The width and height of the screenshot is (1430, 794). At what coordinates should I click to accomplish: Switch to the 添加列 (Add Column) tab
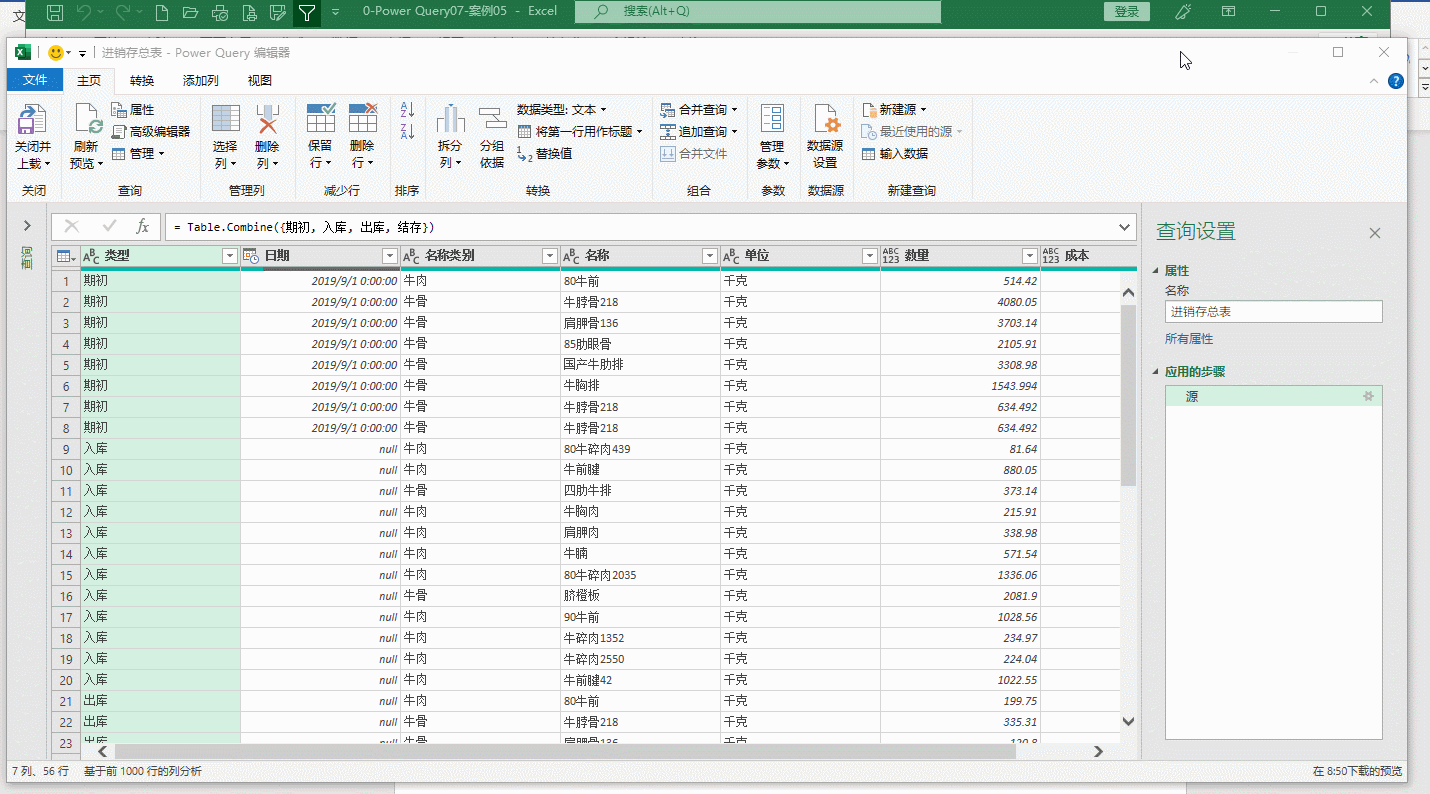click(201, 80)
